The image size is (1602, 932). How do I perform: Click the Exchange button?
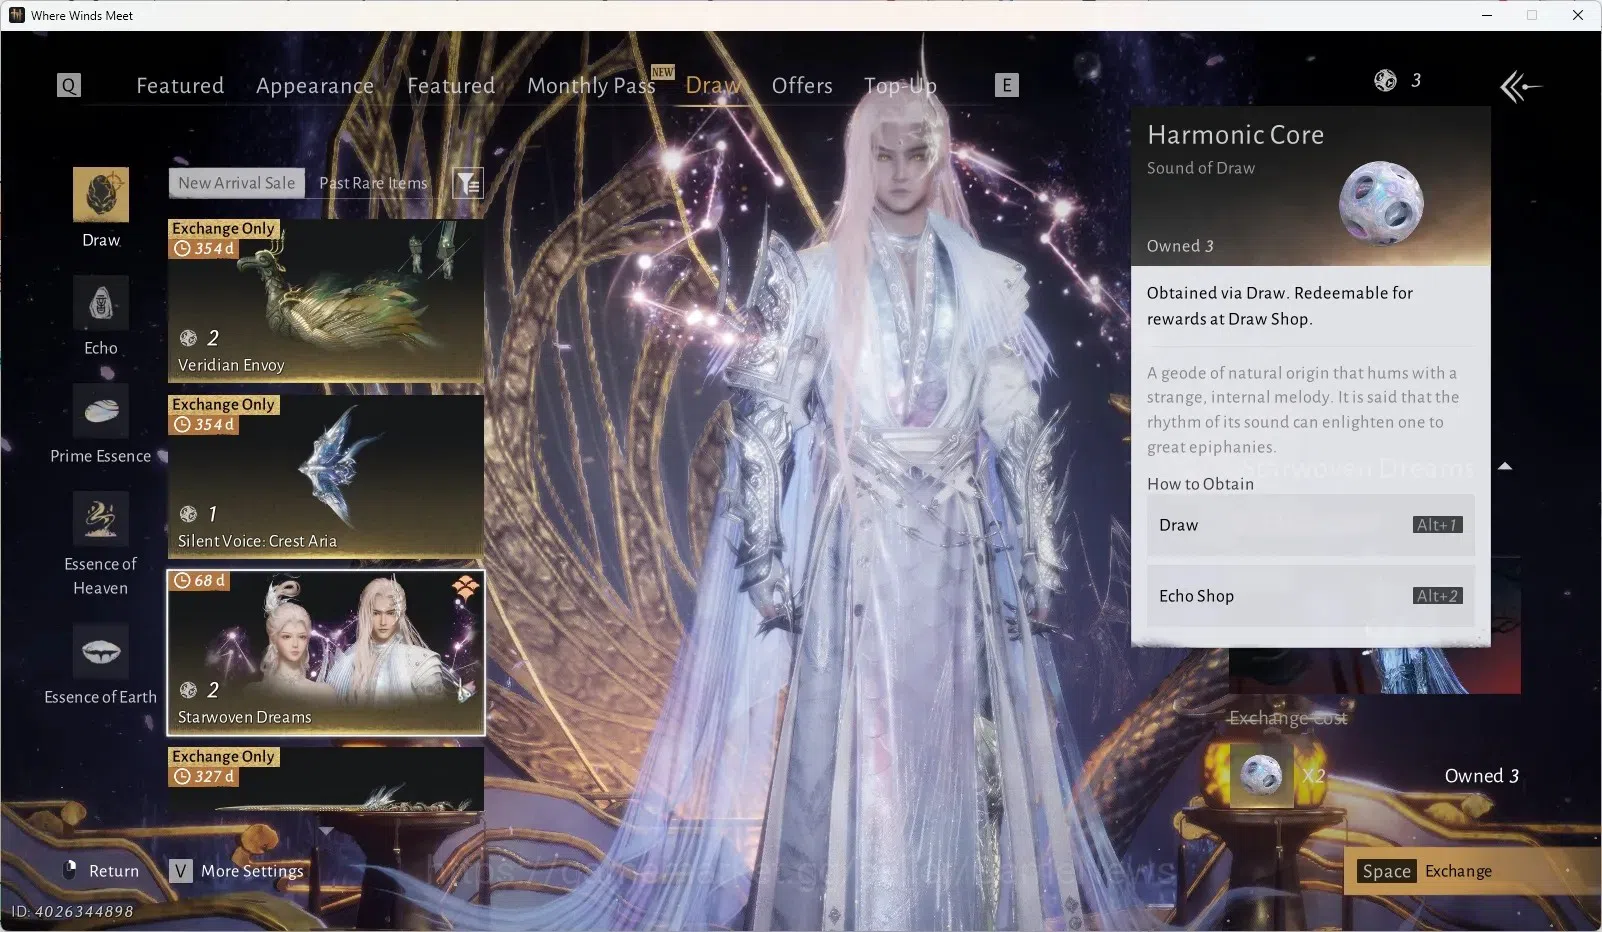tap(1472, 871)
